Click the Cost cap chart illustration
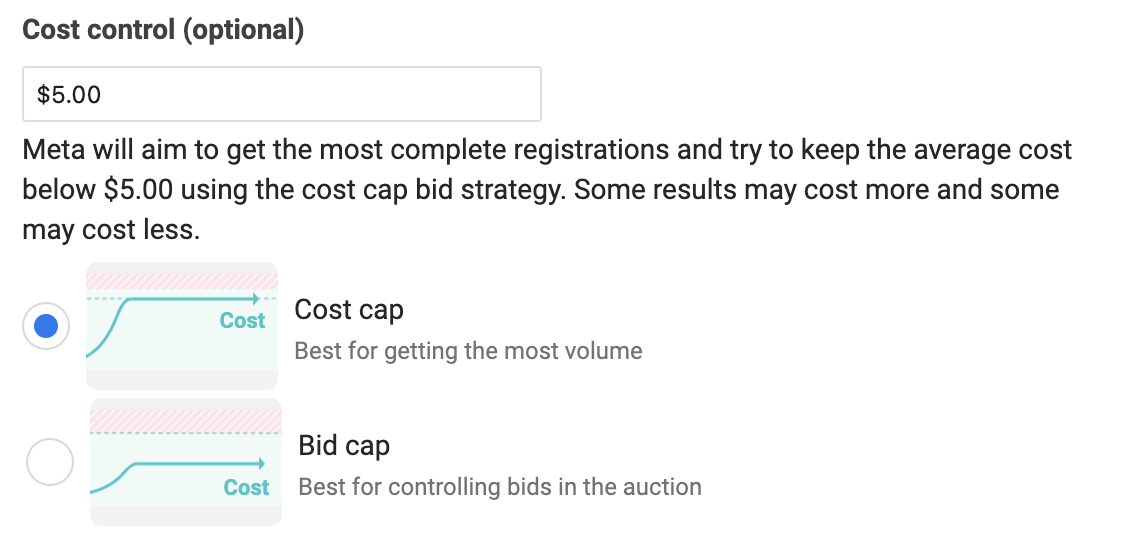 pos(182,326)
